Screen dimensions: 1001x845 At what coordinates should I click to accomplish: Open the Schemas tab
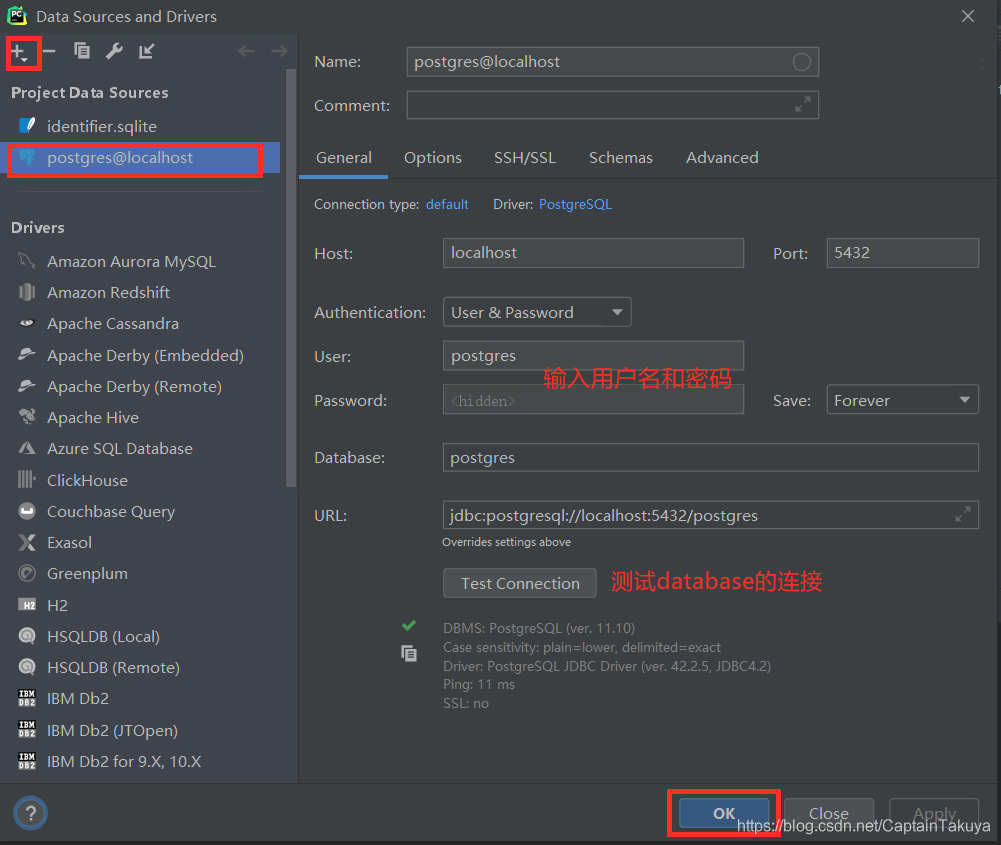pyautogui.click(x=621, y=158)
